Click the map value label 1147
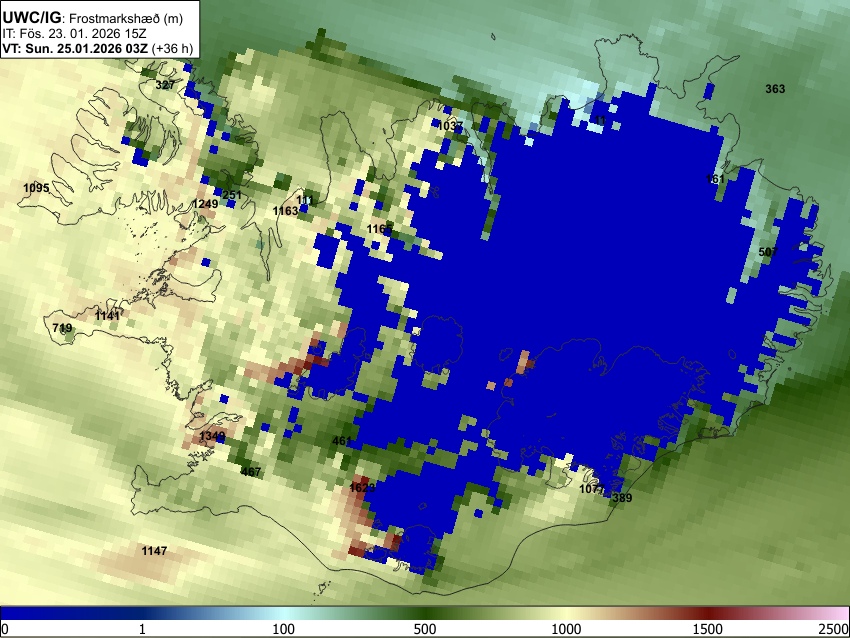Image resolution: width=850 pixels, height=638 pixels. click(x=154, y=551)
